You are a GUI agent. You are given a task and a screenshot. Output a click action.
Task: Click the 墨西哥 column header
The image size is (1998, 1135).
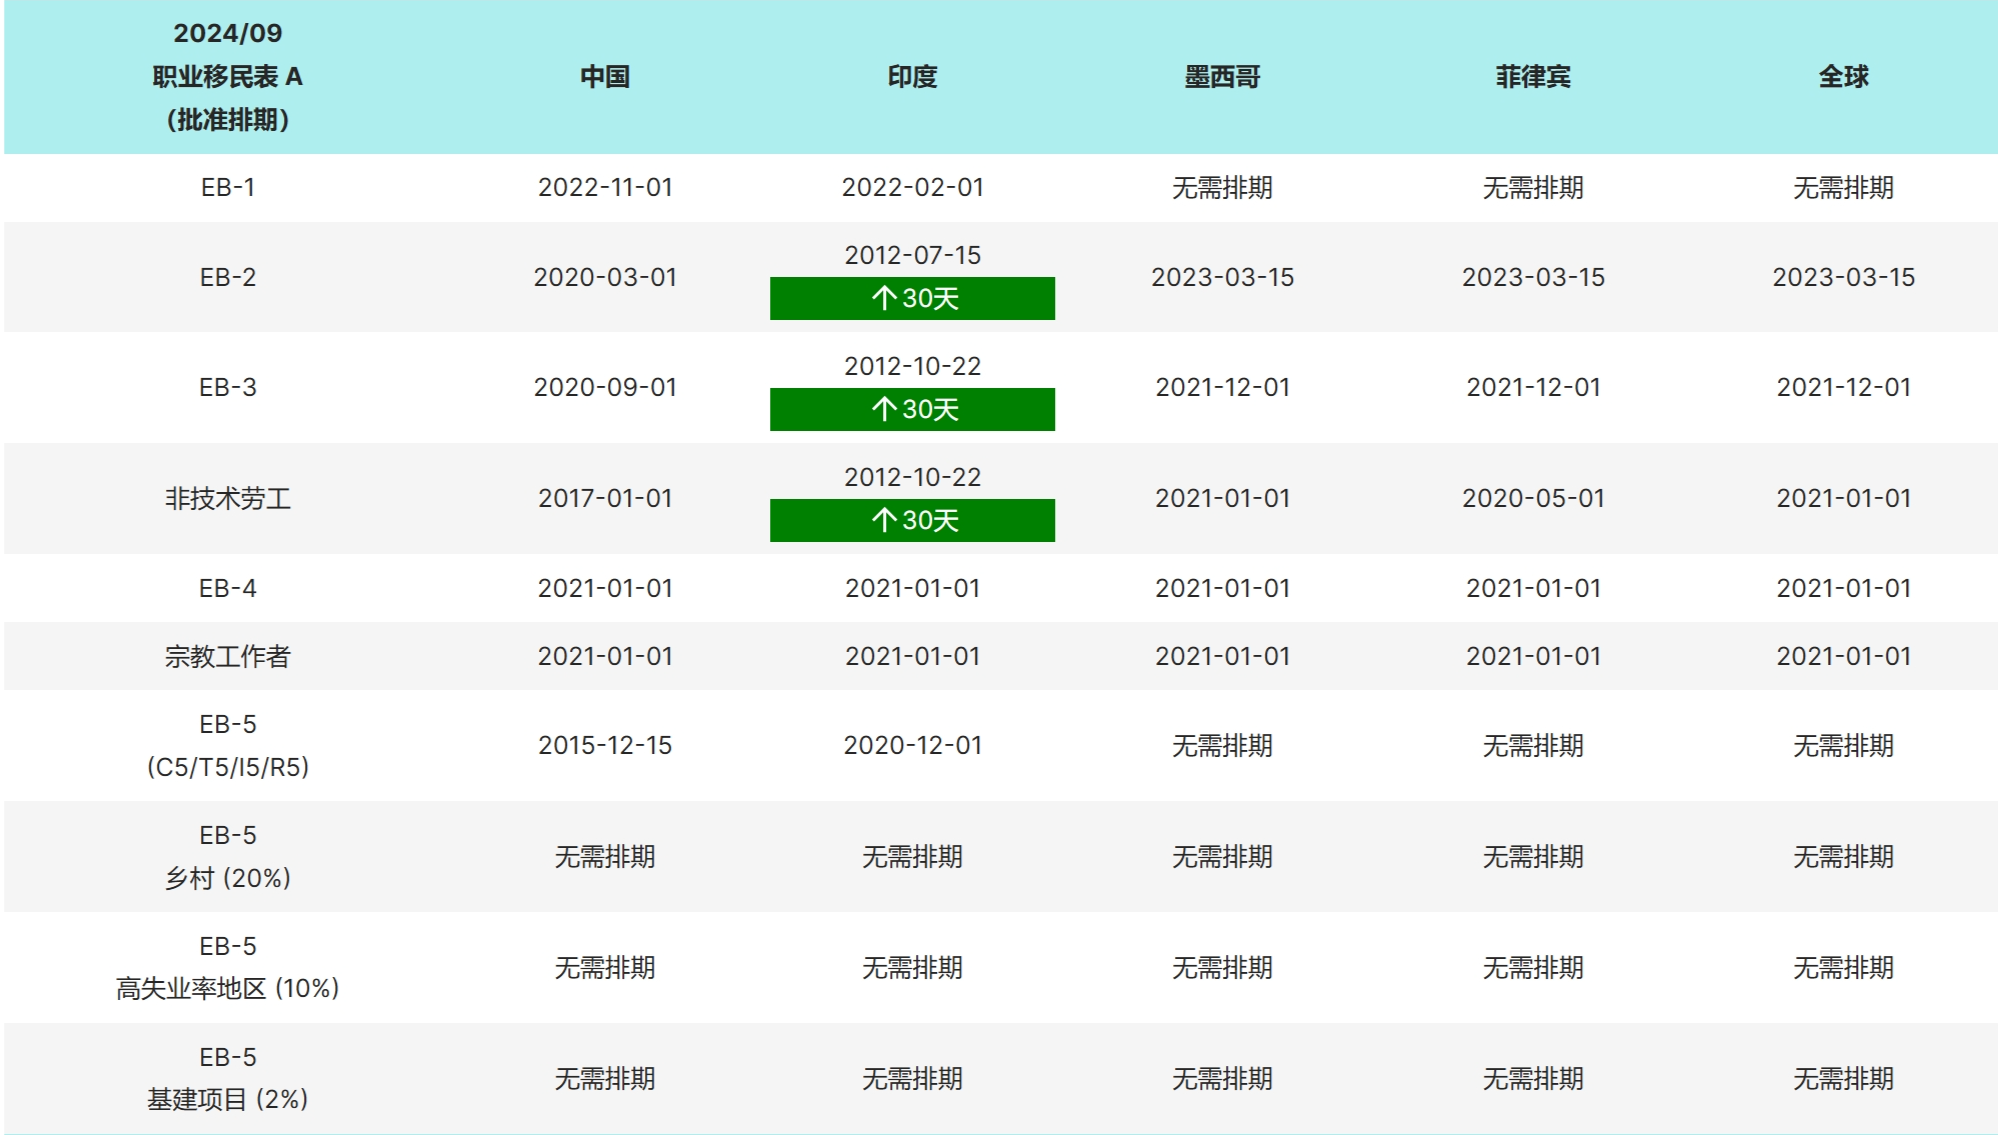tap(1222, 77)
